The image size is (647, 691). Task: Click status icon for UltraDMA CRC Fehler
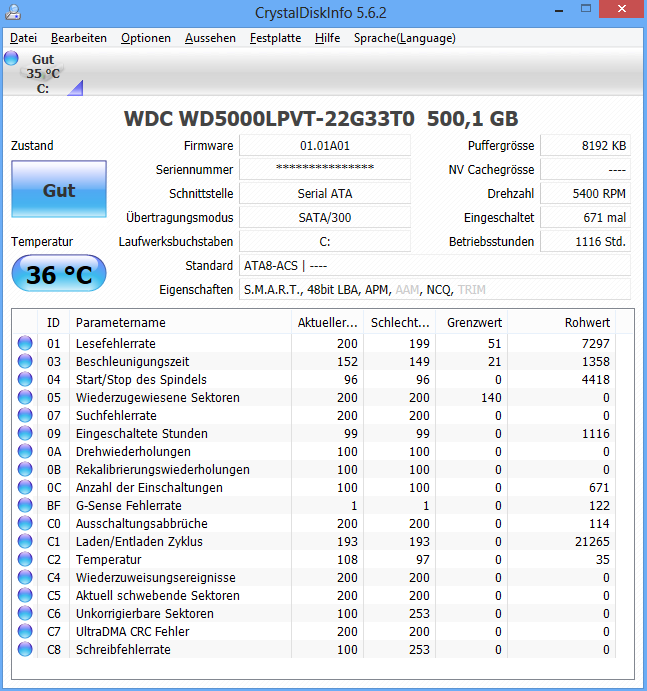point(25,632)
